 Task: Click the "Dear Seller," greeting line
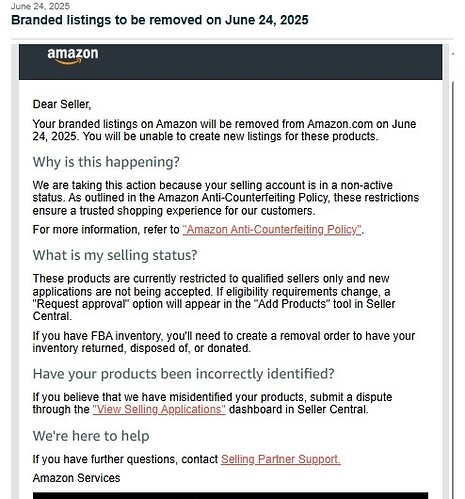pyautogui.click(x=62, y=105)
